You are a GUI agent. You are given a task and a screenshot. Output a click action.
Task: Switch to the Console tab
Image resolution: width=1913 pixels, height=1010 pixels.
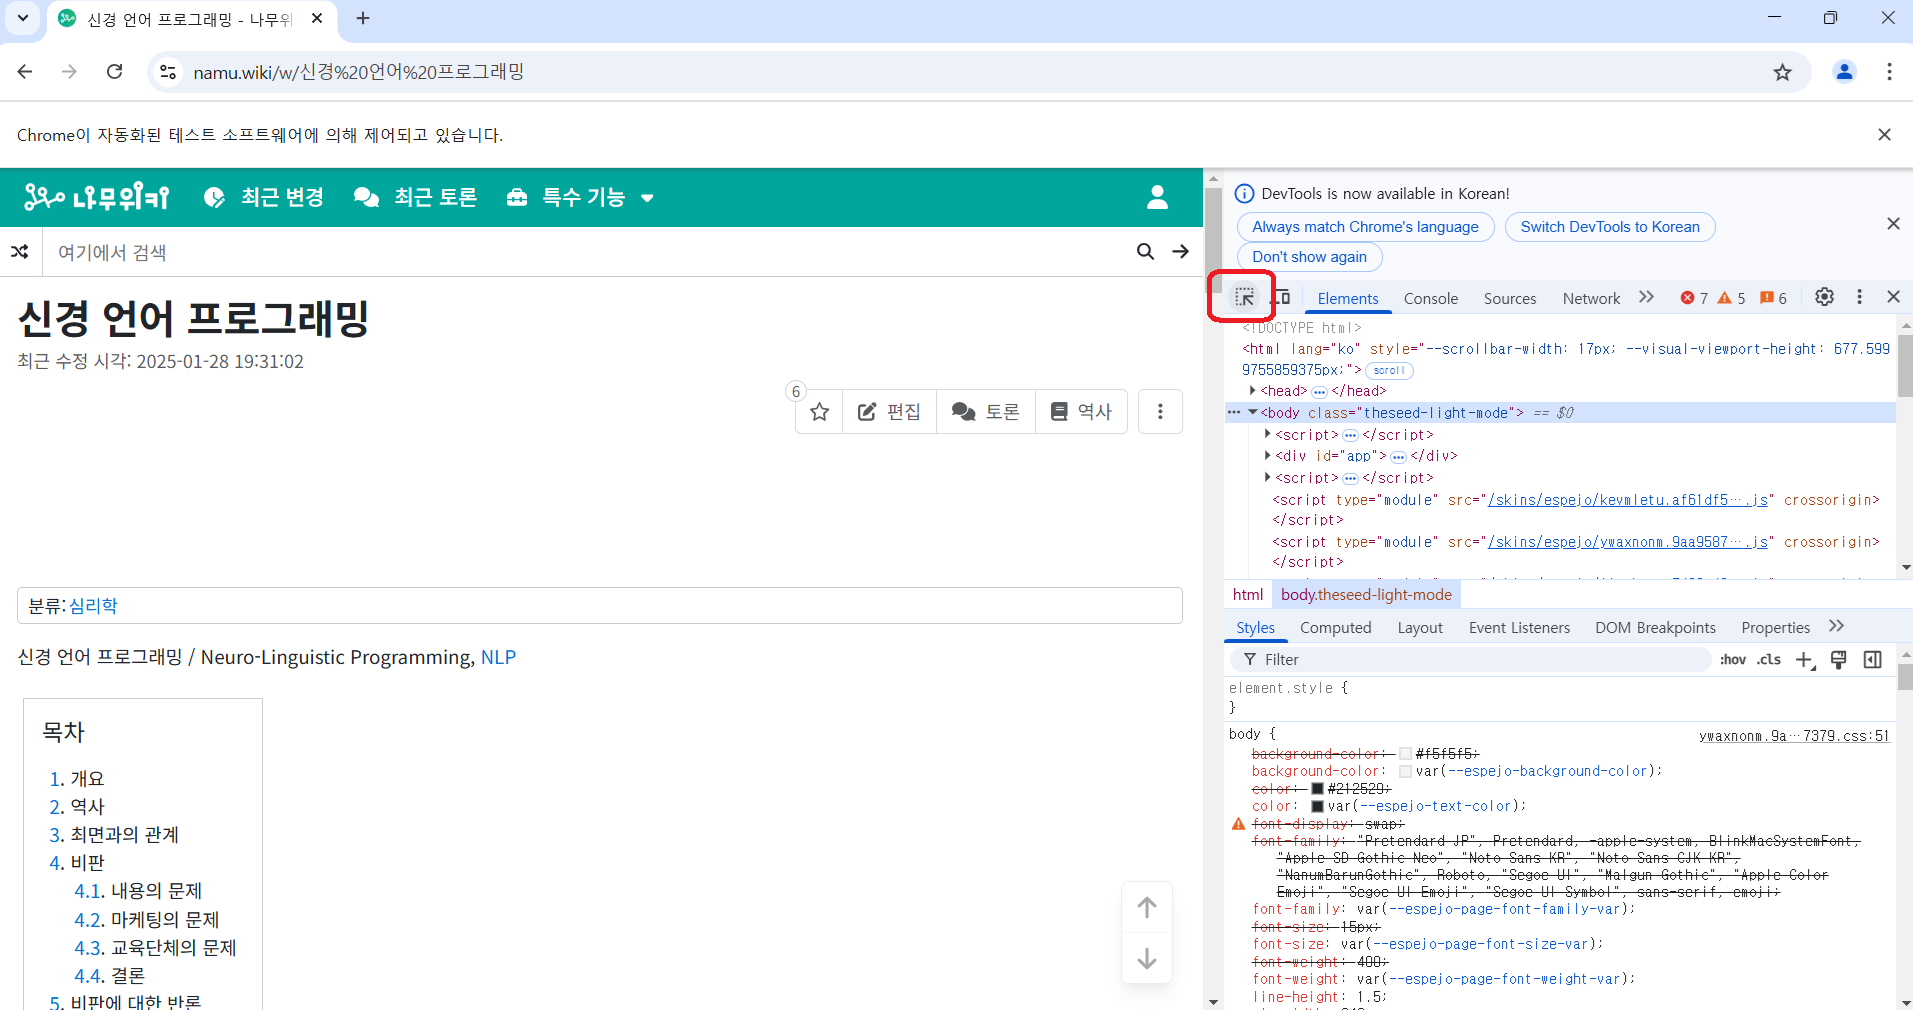pos(1430,298)
